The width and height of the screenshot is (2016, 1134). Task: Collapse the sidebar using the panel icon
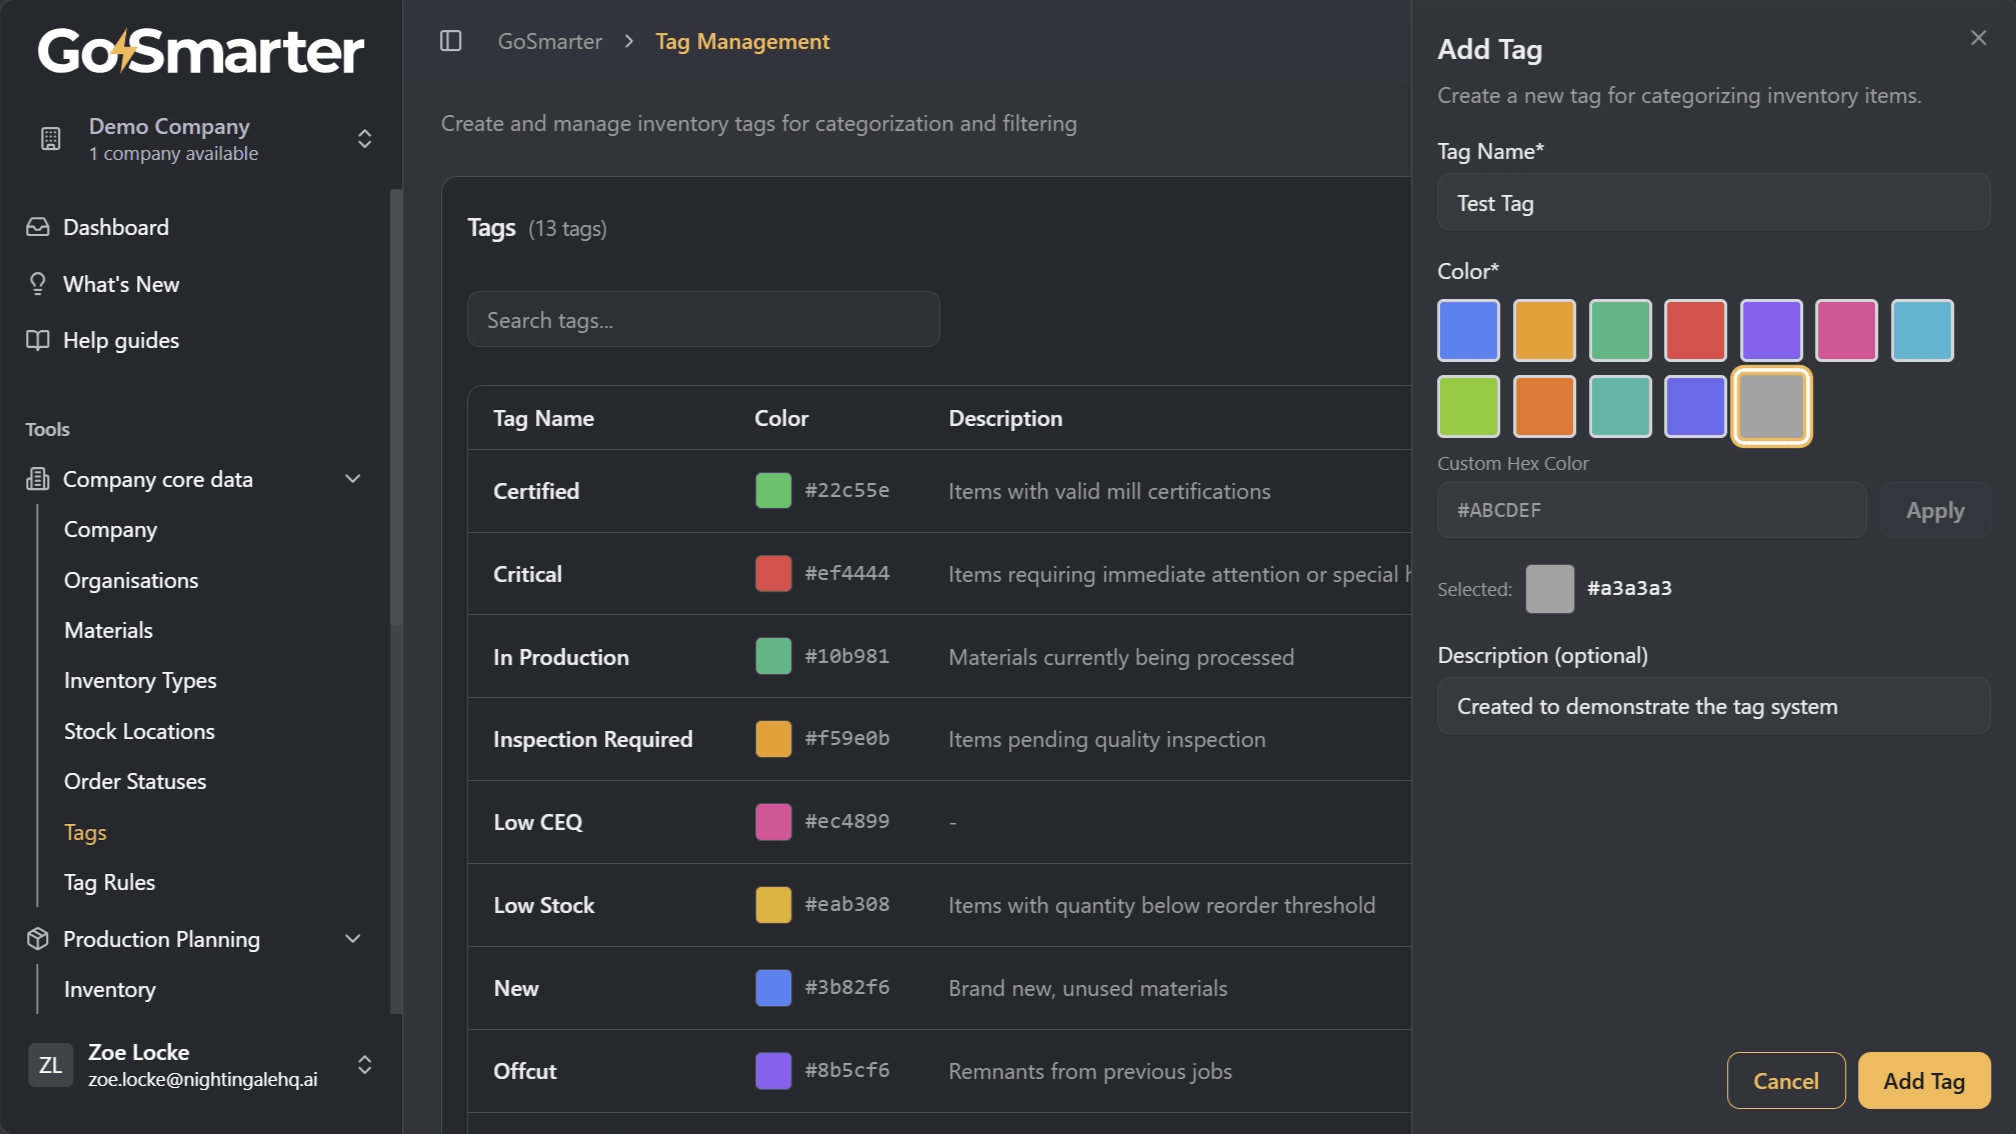pyautogui.click(x=452, y=41)
